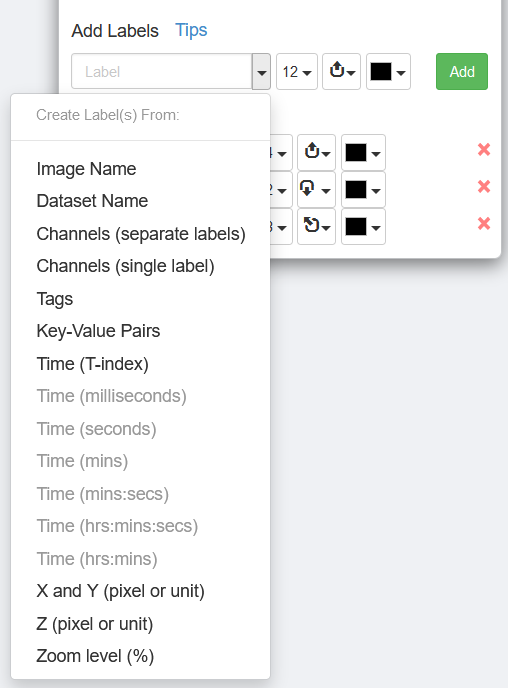Select Channels (separate labels) option
508x688 pixels.
tap(141, 234)
